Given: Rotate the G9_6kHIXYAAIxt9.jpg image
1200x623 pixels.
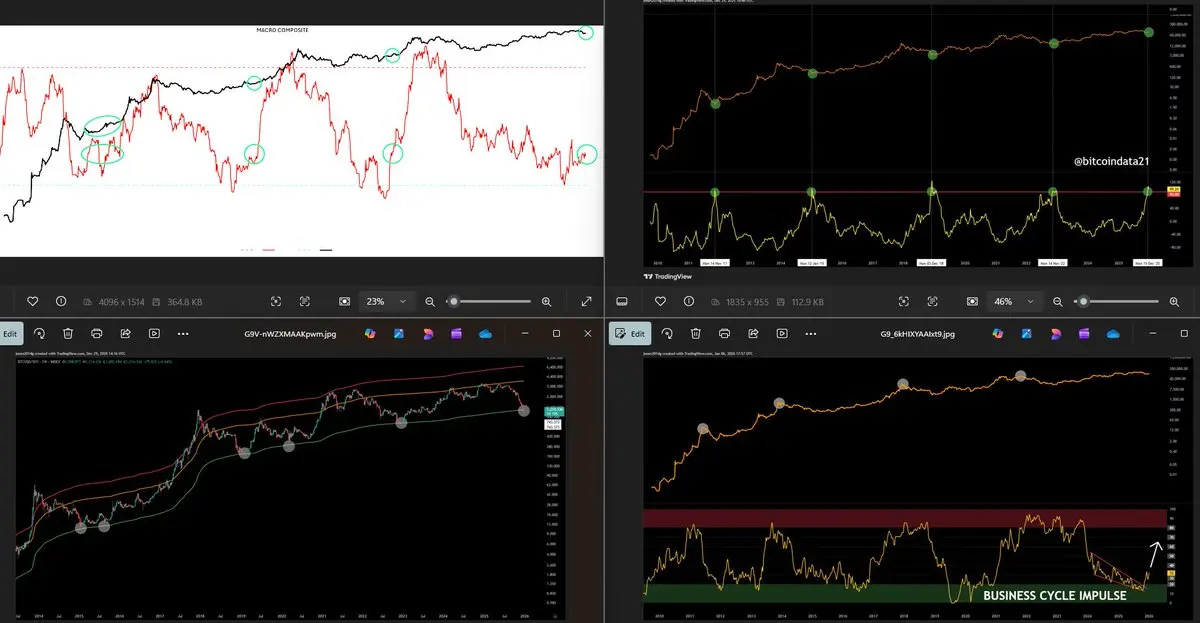Looking at the screenshot, I should [668, 334].
